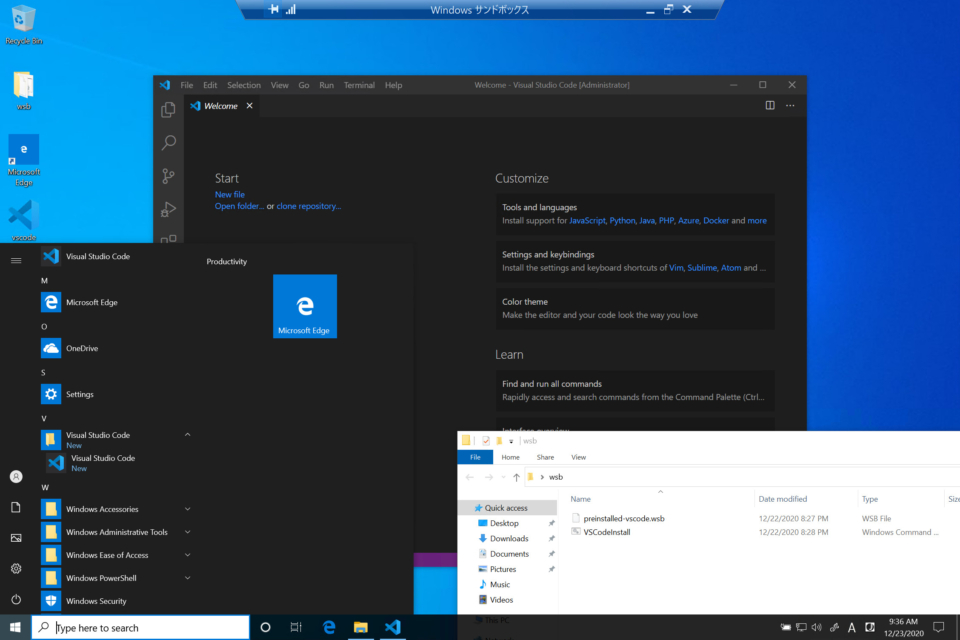Click the Power icon in Start menu
Image resolution: width=960 pixels, height=640 pixels.
[16, 599]
